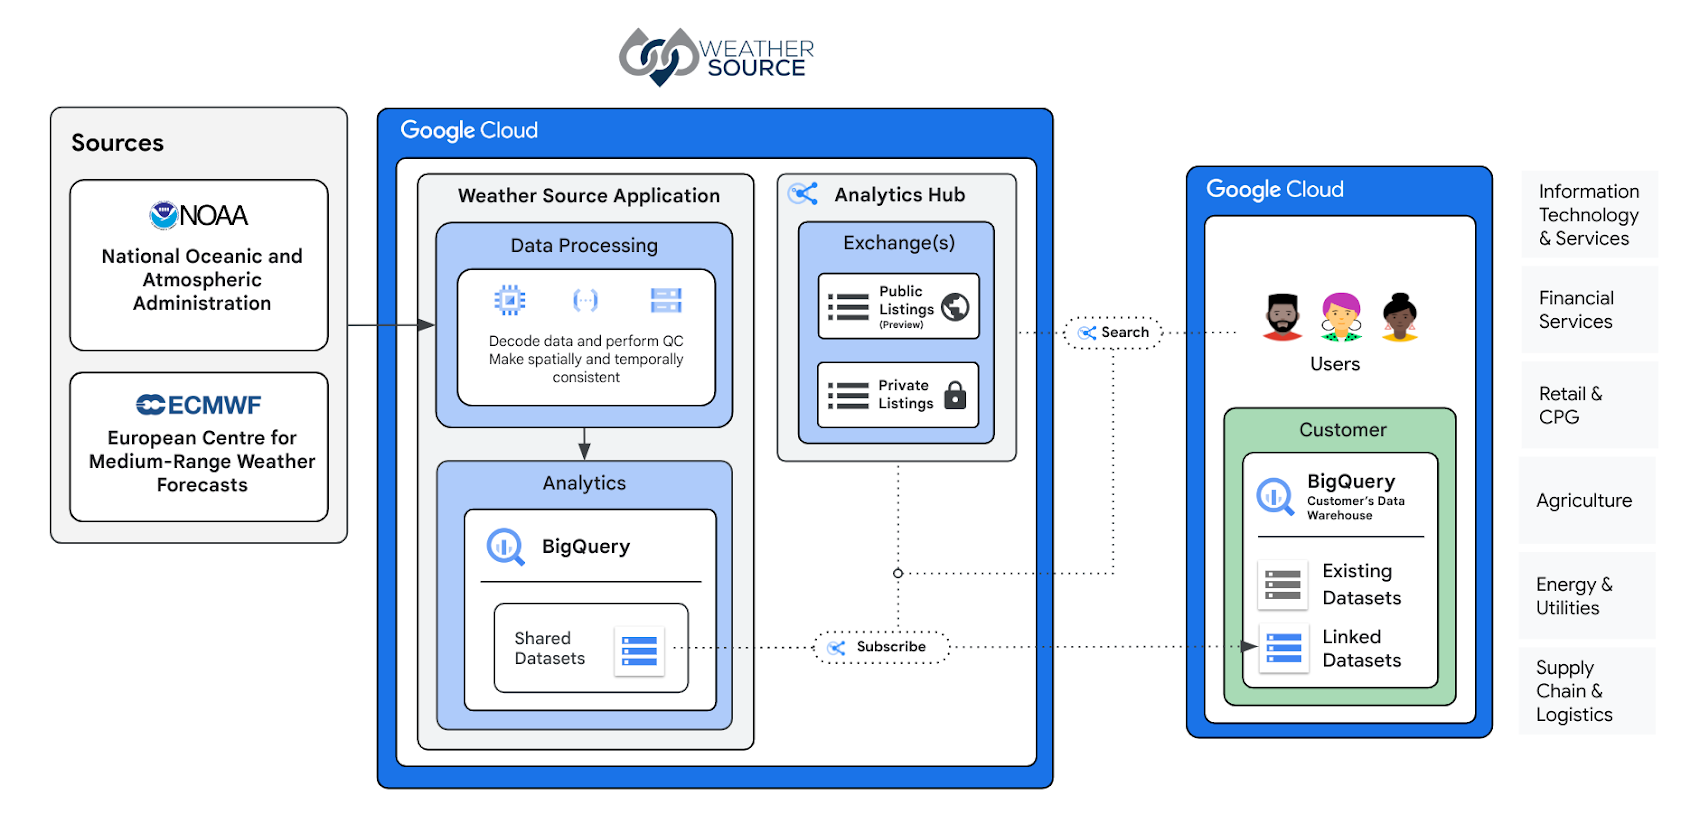Click the Exchange(s) label

[899, 243]
